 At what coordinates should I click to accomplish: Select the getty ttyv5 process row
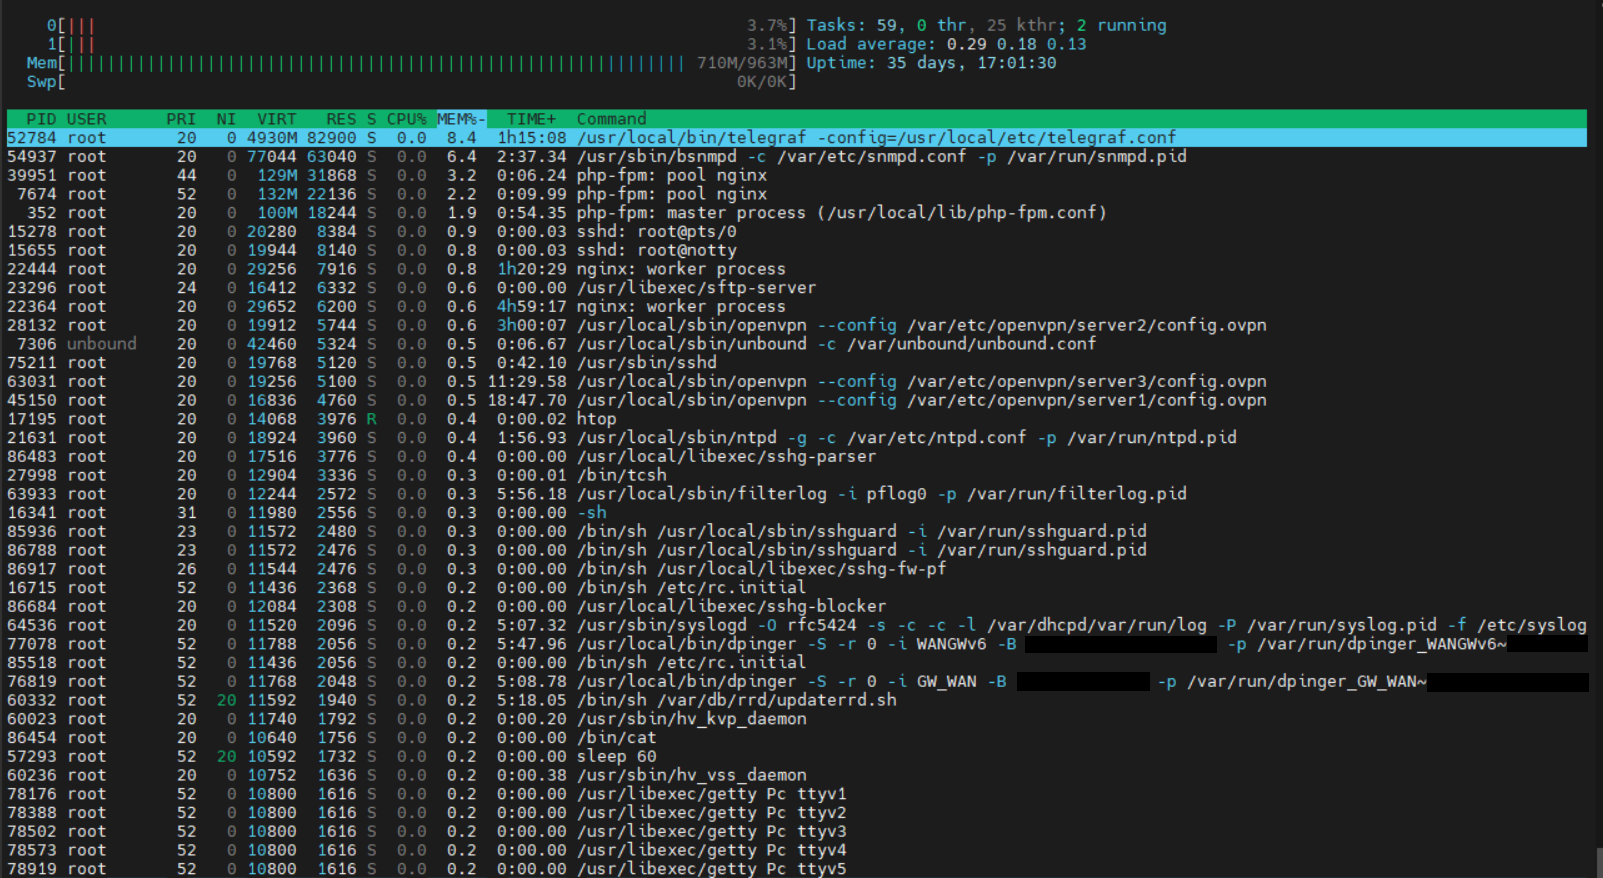point(796,869)
